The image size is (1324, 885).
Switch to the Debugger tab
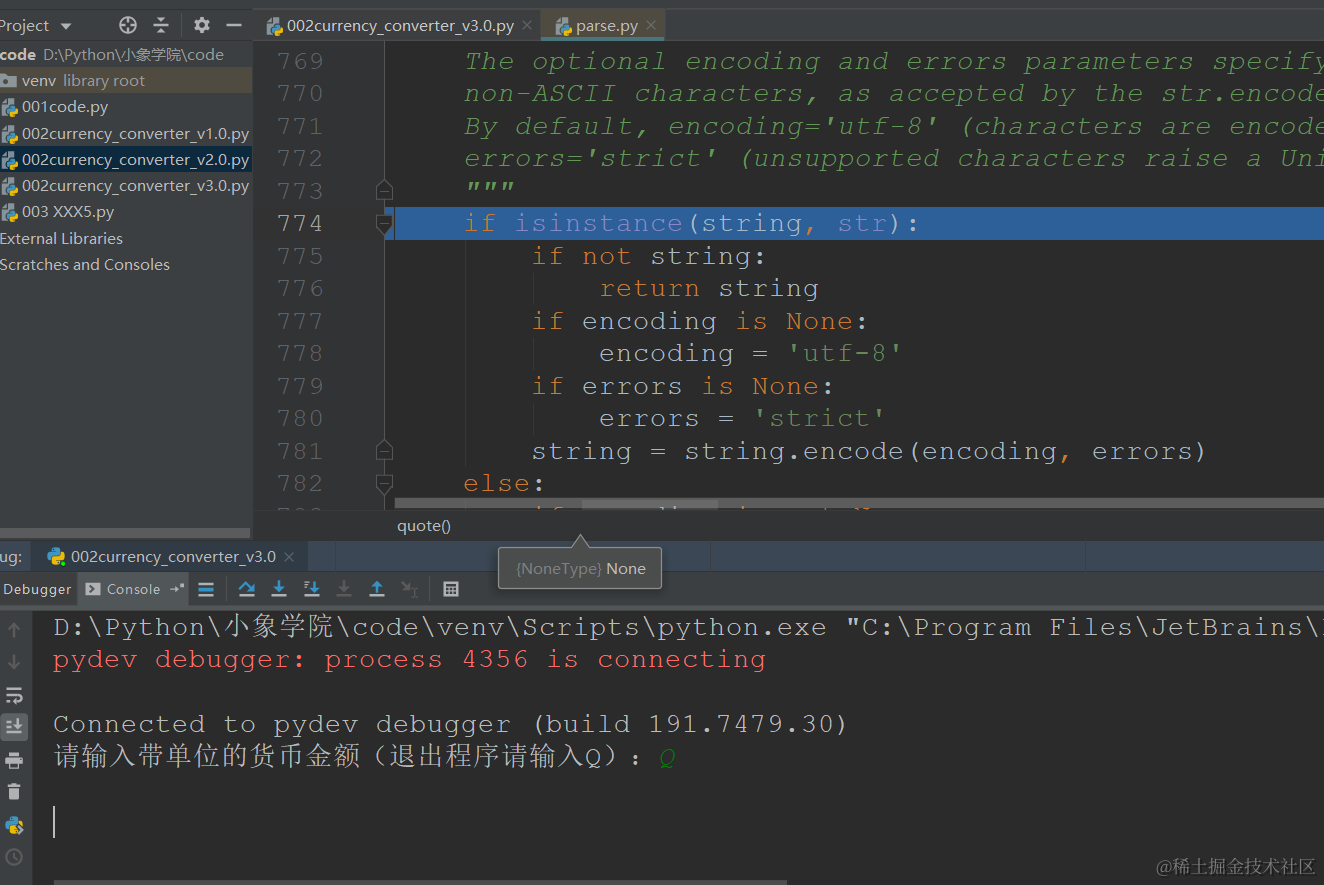[x=37, y=589]
